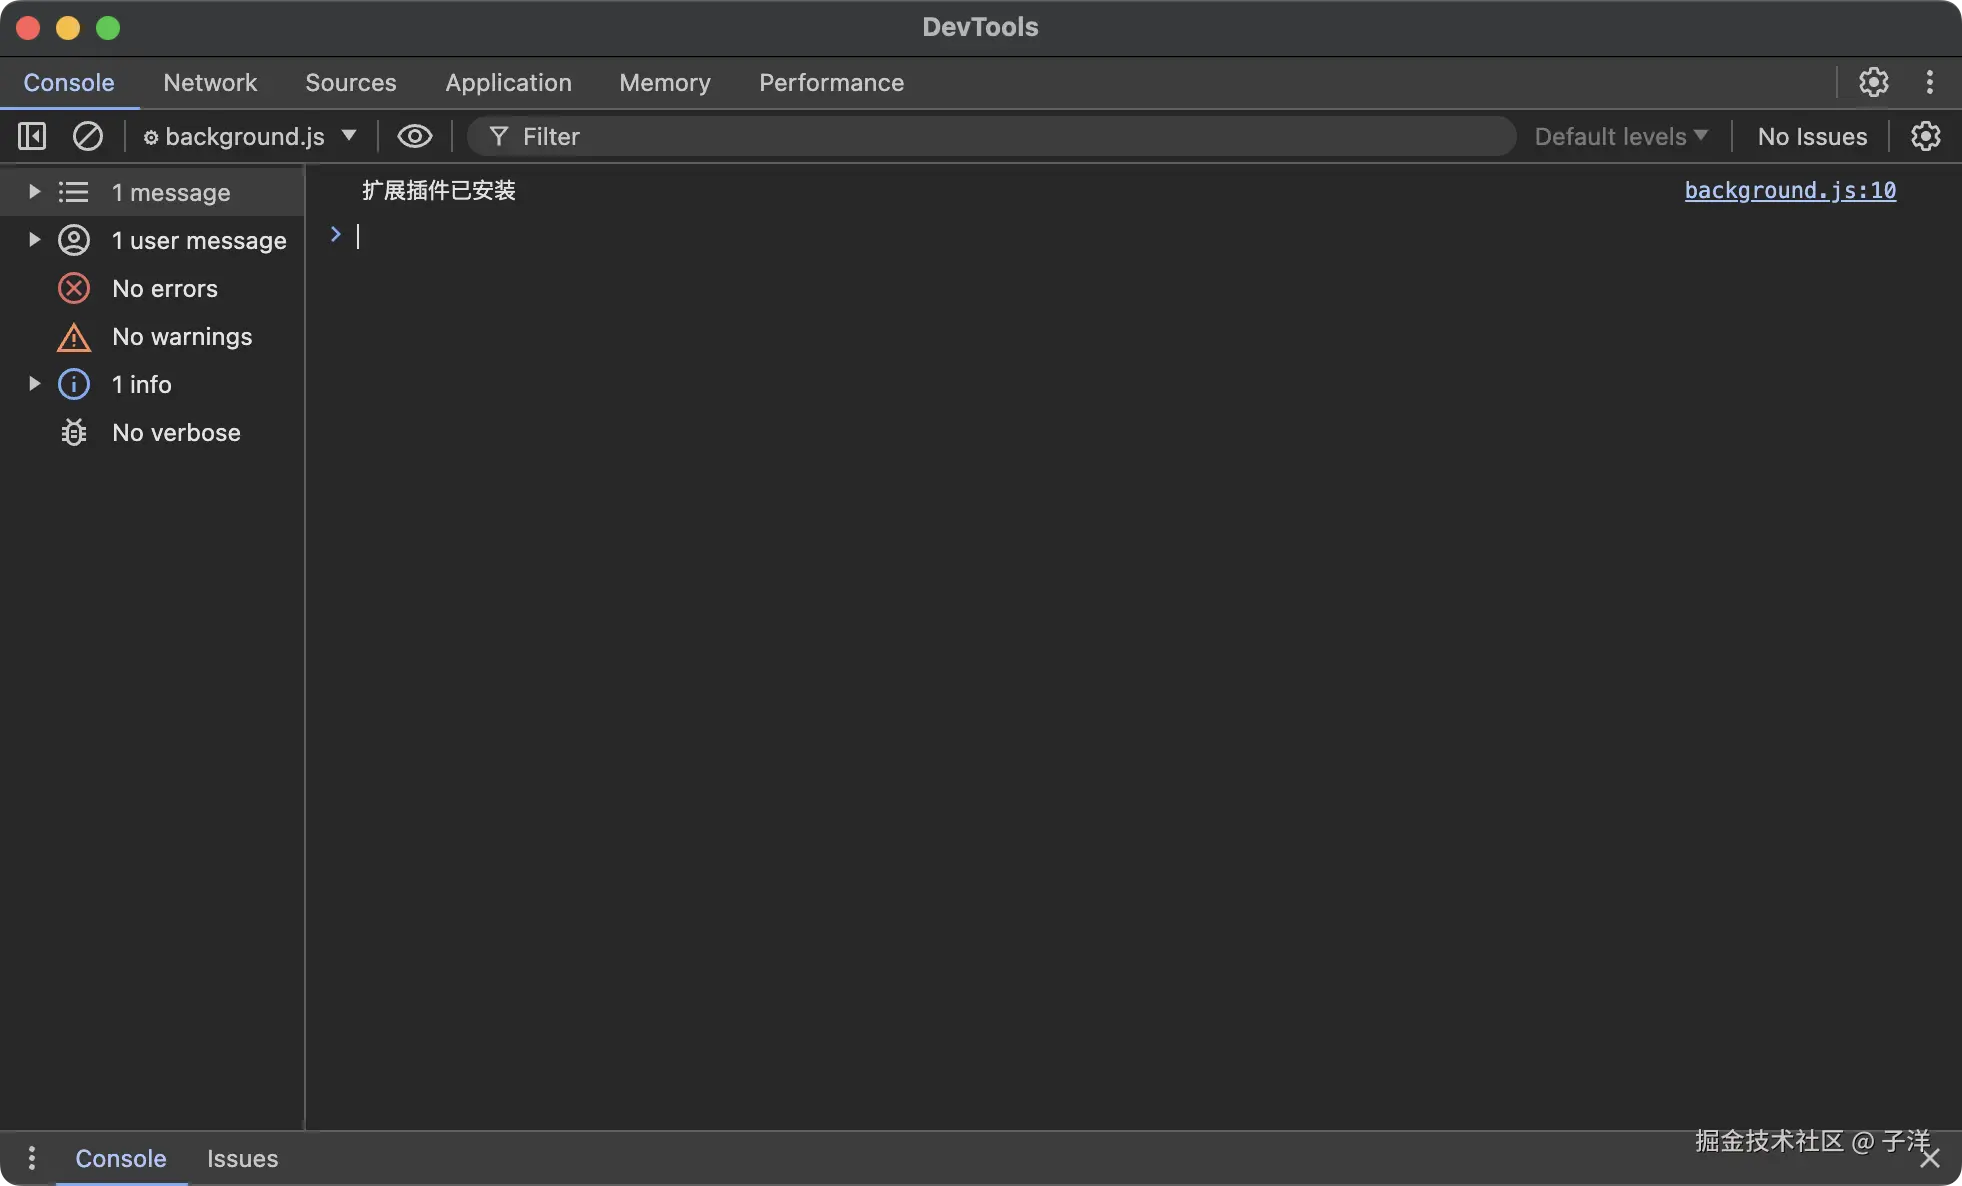
Task: Select the No verbose bug filter
Action: (x=175, y=433)
